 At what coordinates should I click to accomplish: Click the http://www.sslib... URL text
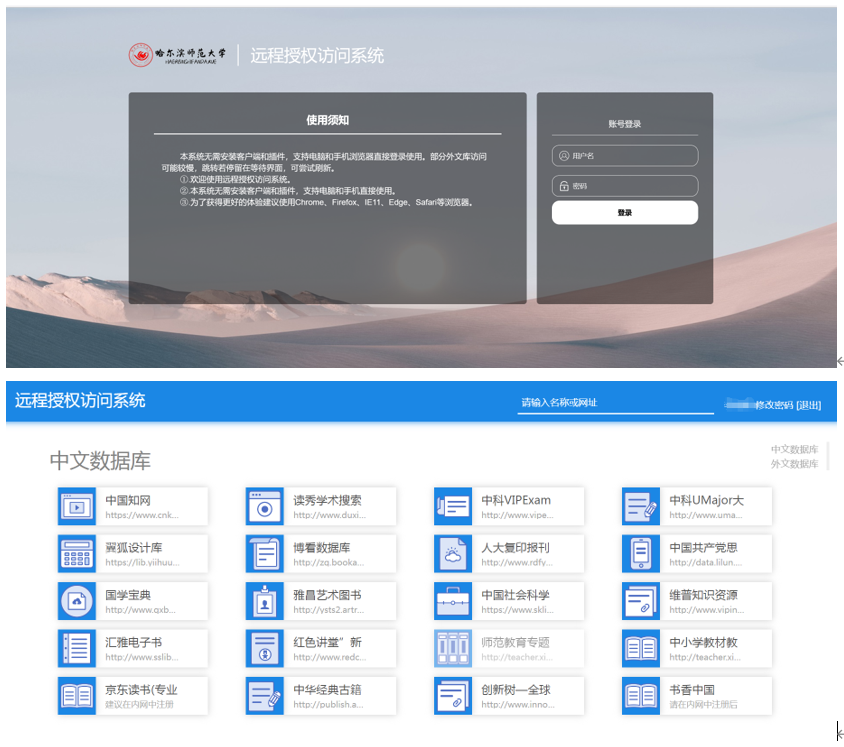(x=142, y=657)
